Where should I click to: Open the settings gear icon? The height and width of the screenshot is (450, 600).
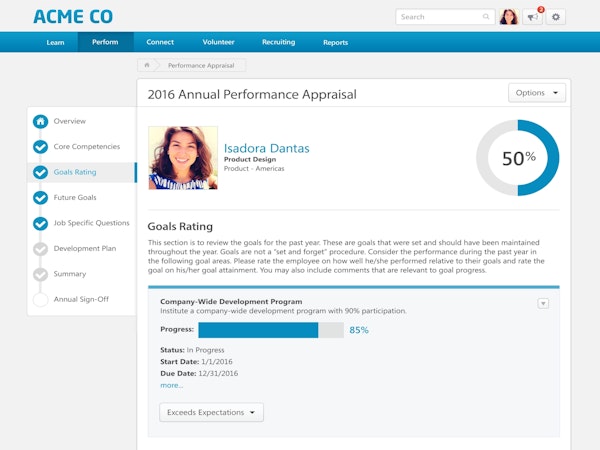click(x=557, y=17)
